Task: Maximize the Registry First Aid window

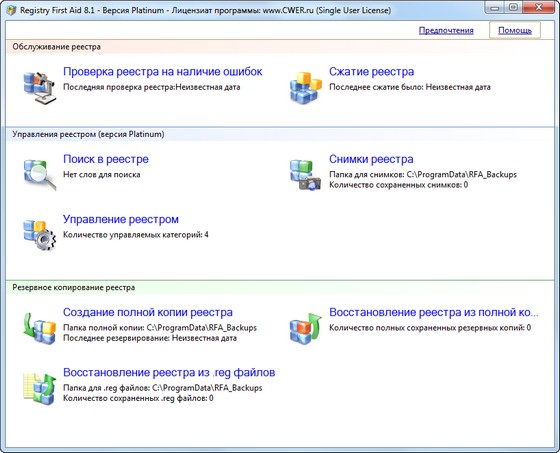Action: click(513, 7)
